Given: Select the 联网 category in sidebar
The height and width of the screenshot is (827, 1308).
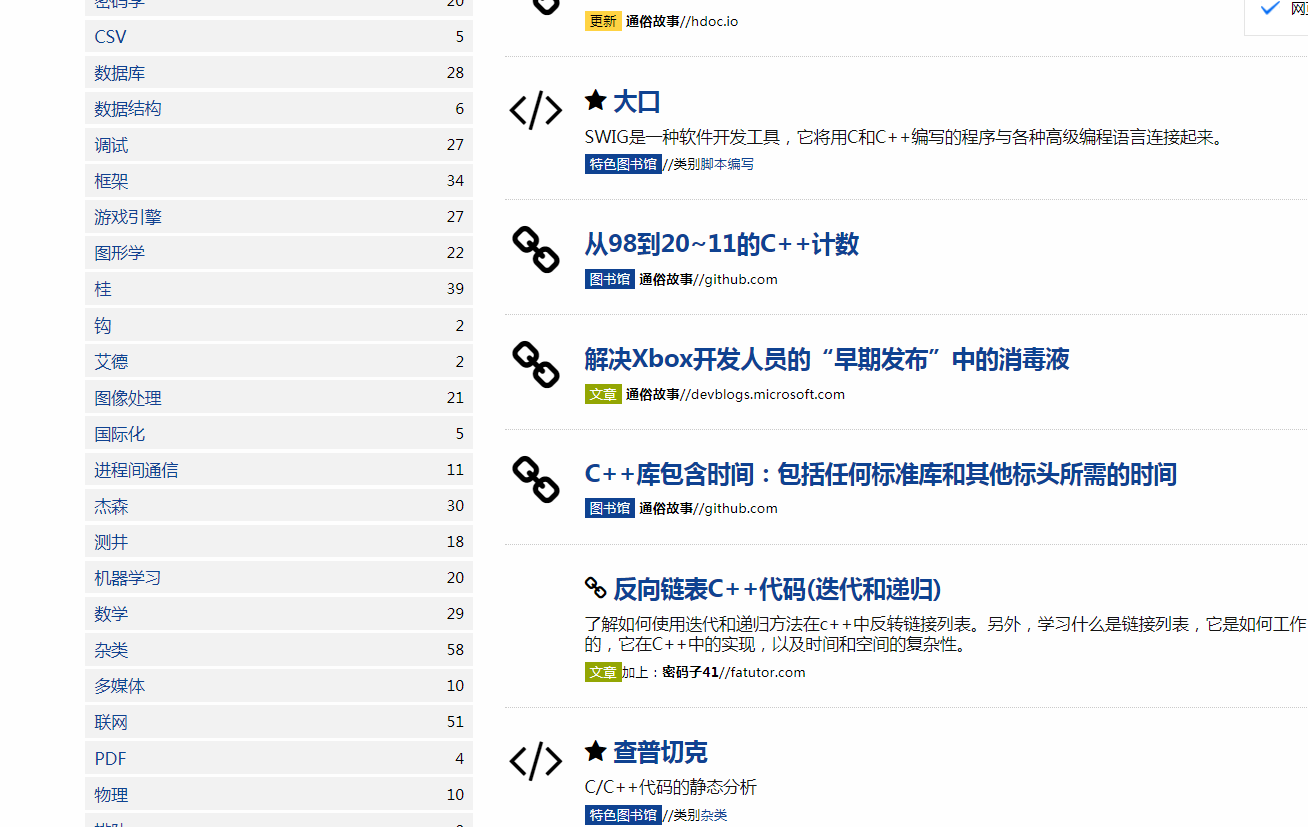Looking at the screenshot, I should pos(279,722).
